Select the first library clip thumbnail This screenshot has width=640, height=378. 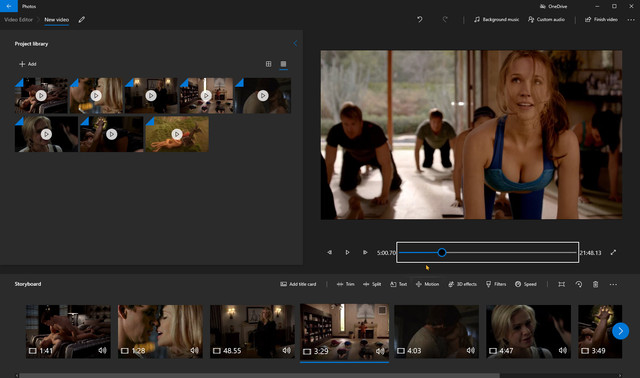(x=41, y=96)
